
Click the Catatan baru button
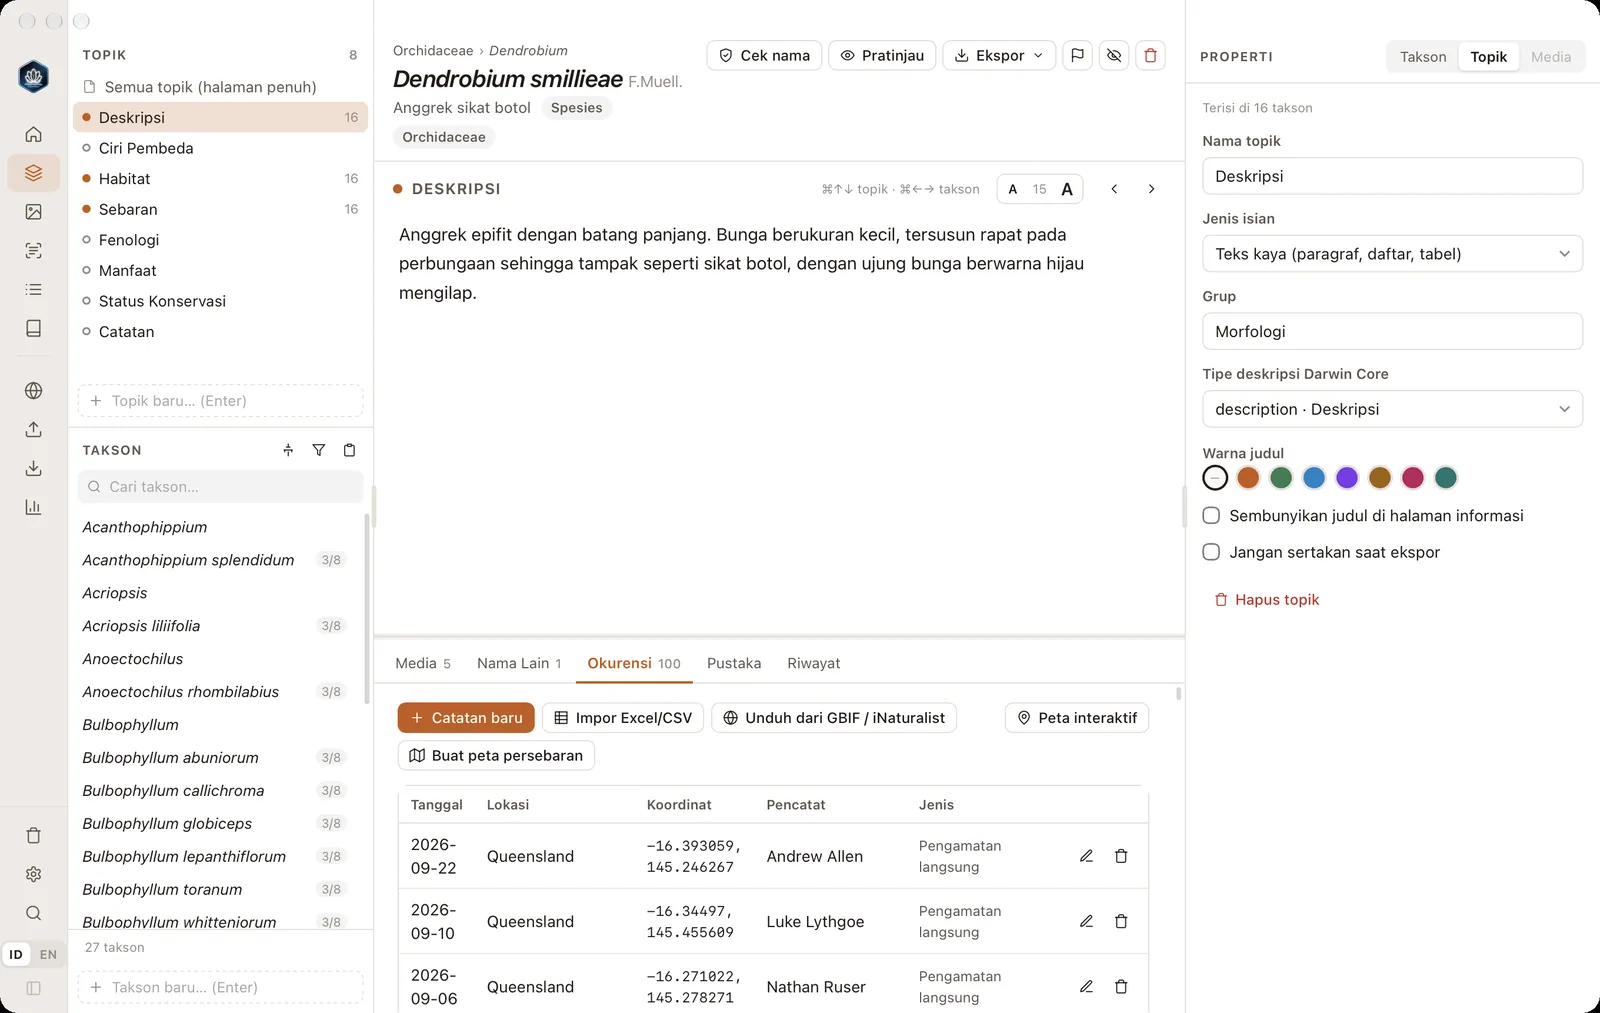(x=466, y=718)
